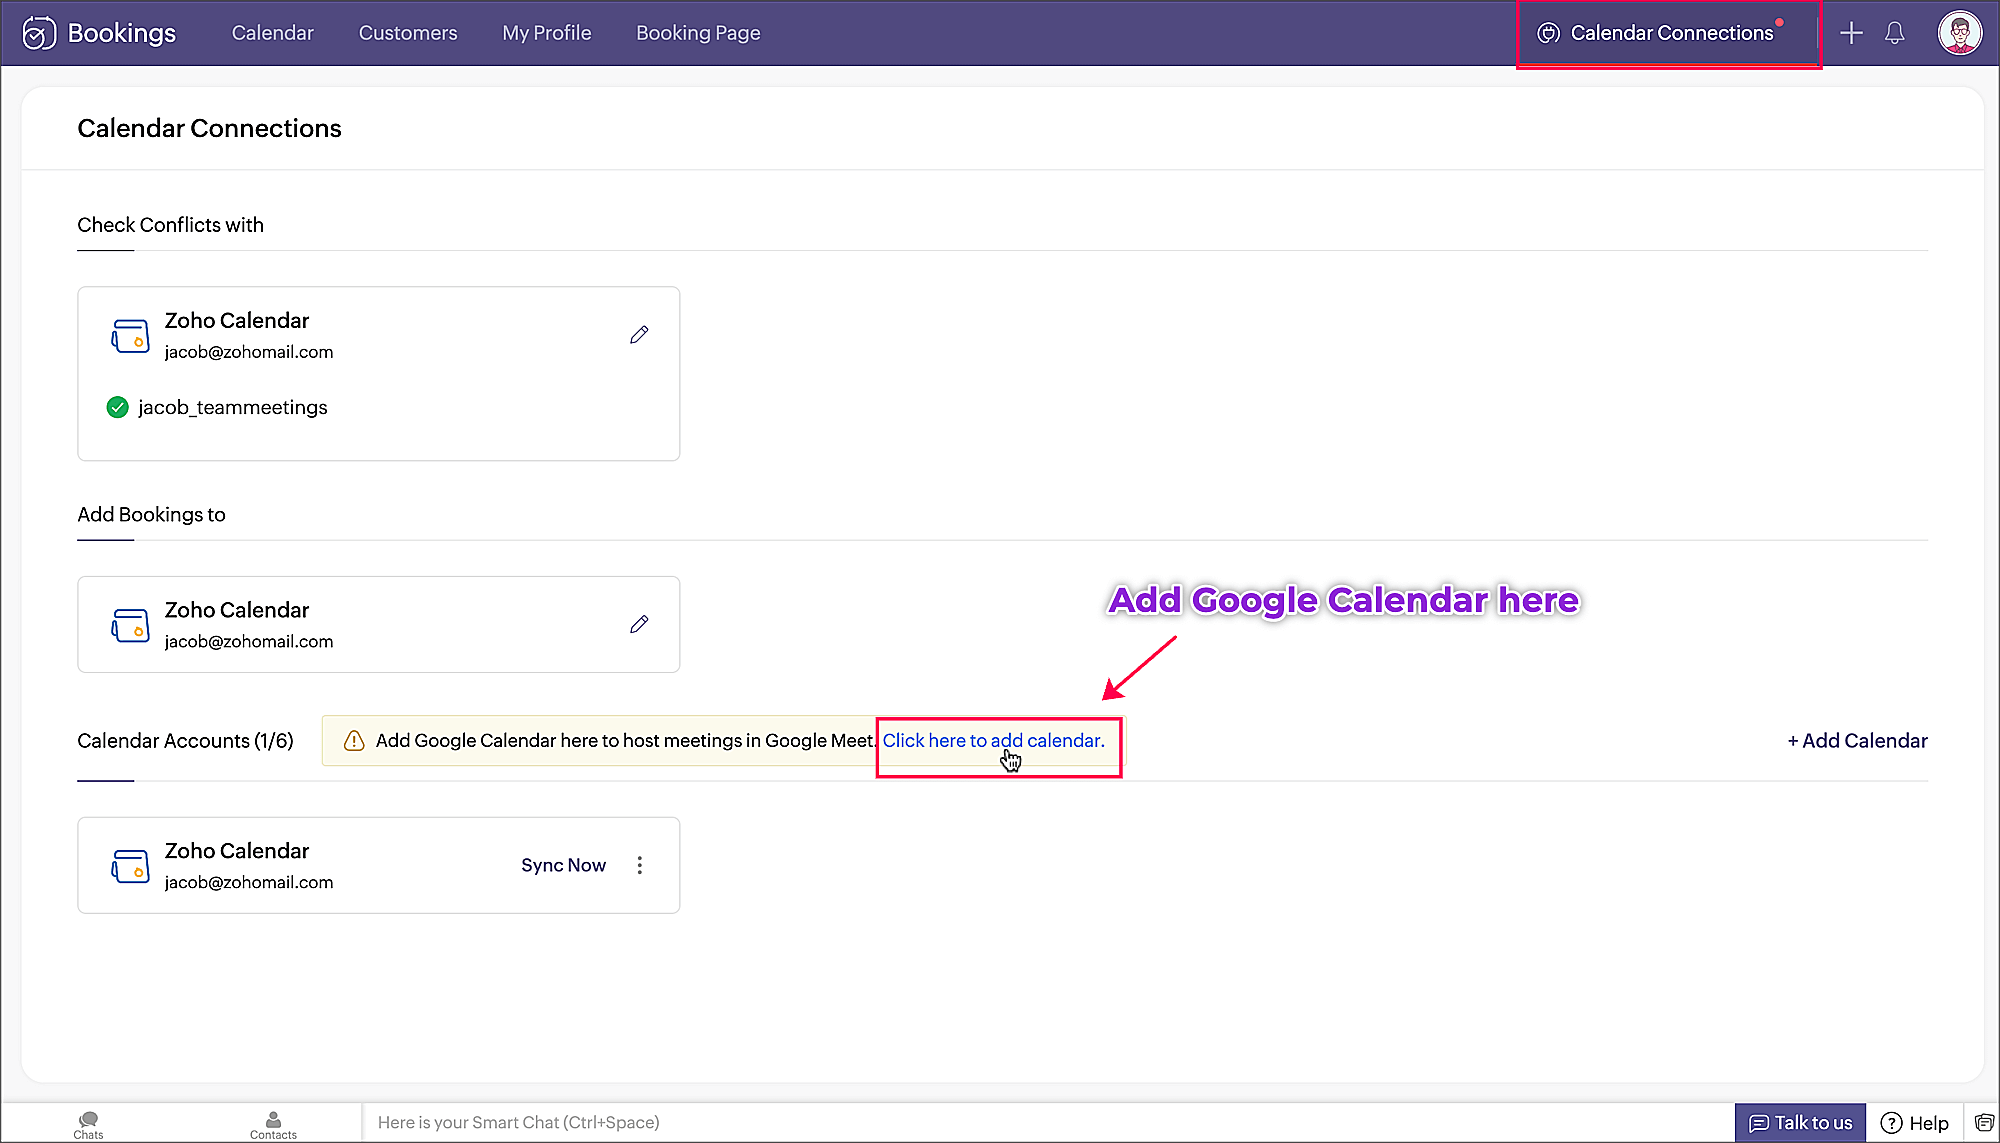Click 'Click here to add calendar' link

993,740
